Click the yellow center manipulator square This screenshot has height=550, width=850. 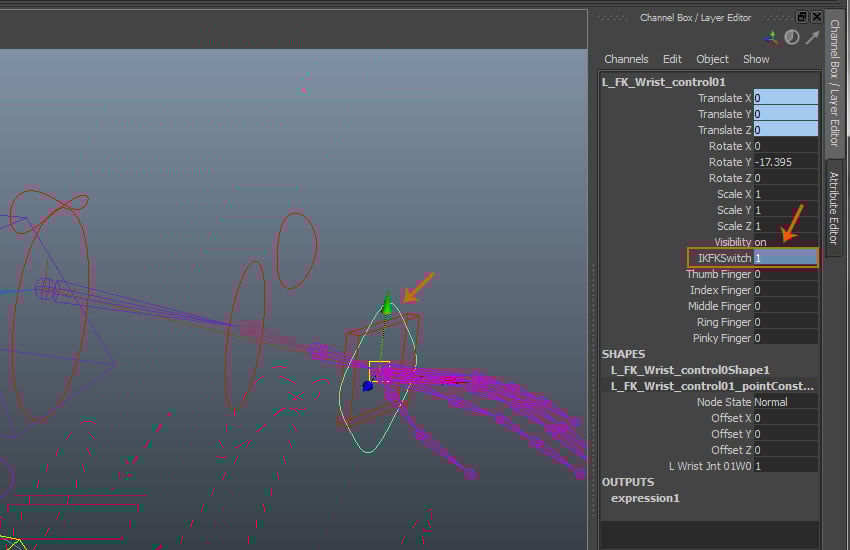point(379,371)
